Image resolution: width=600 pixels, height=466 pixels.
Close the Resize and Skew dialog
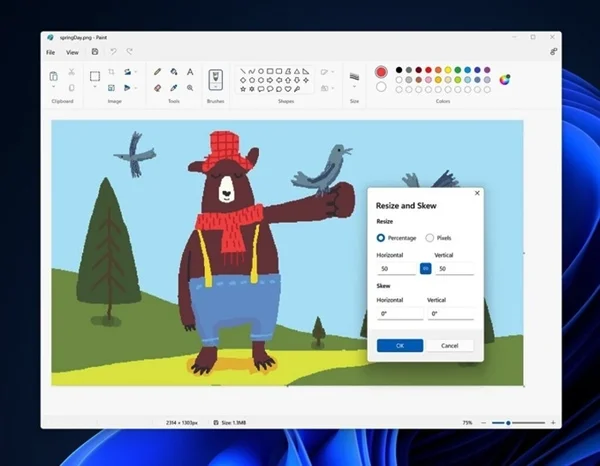(477, 193)
